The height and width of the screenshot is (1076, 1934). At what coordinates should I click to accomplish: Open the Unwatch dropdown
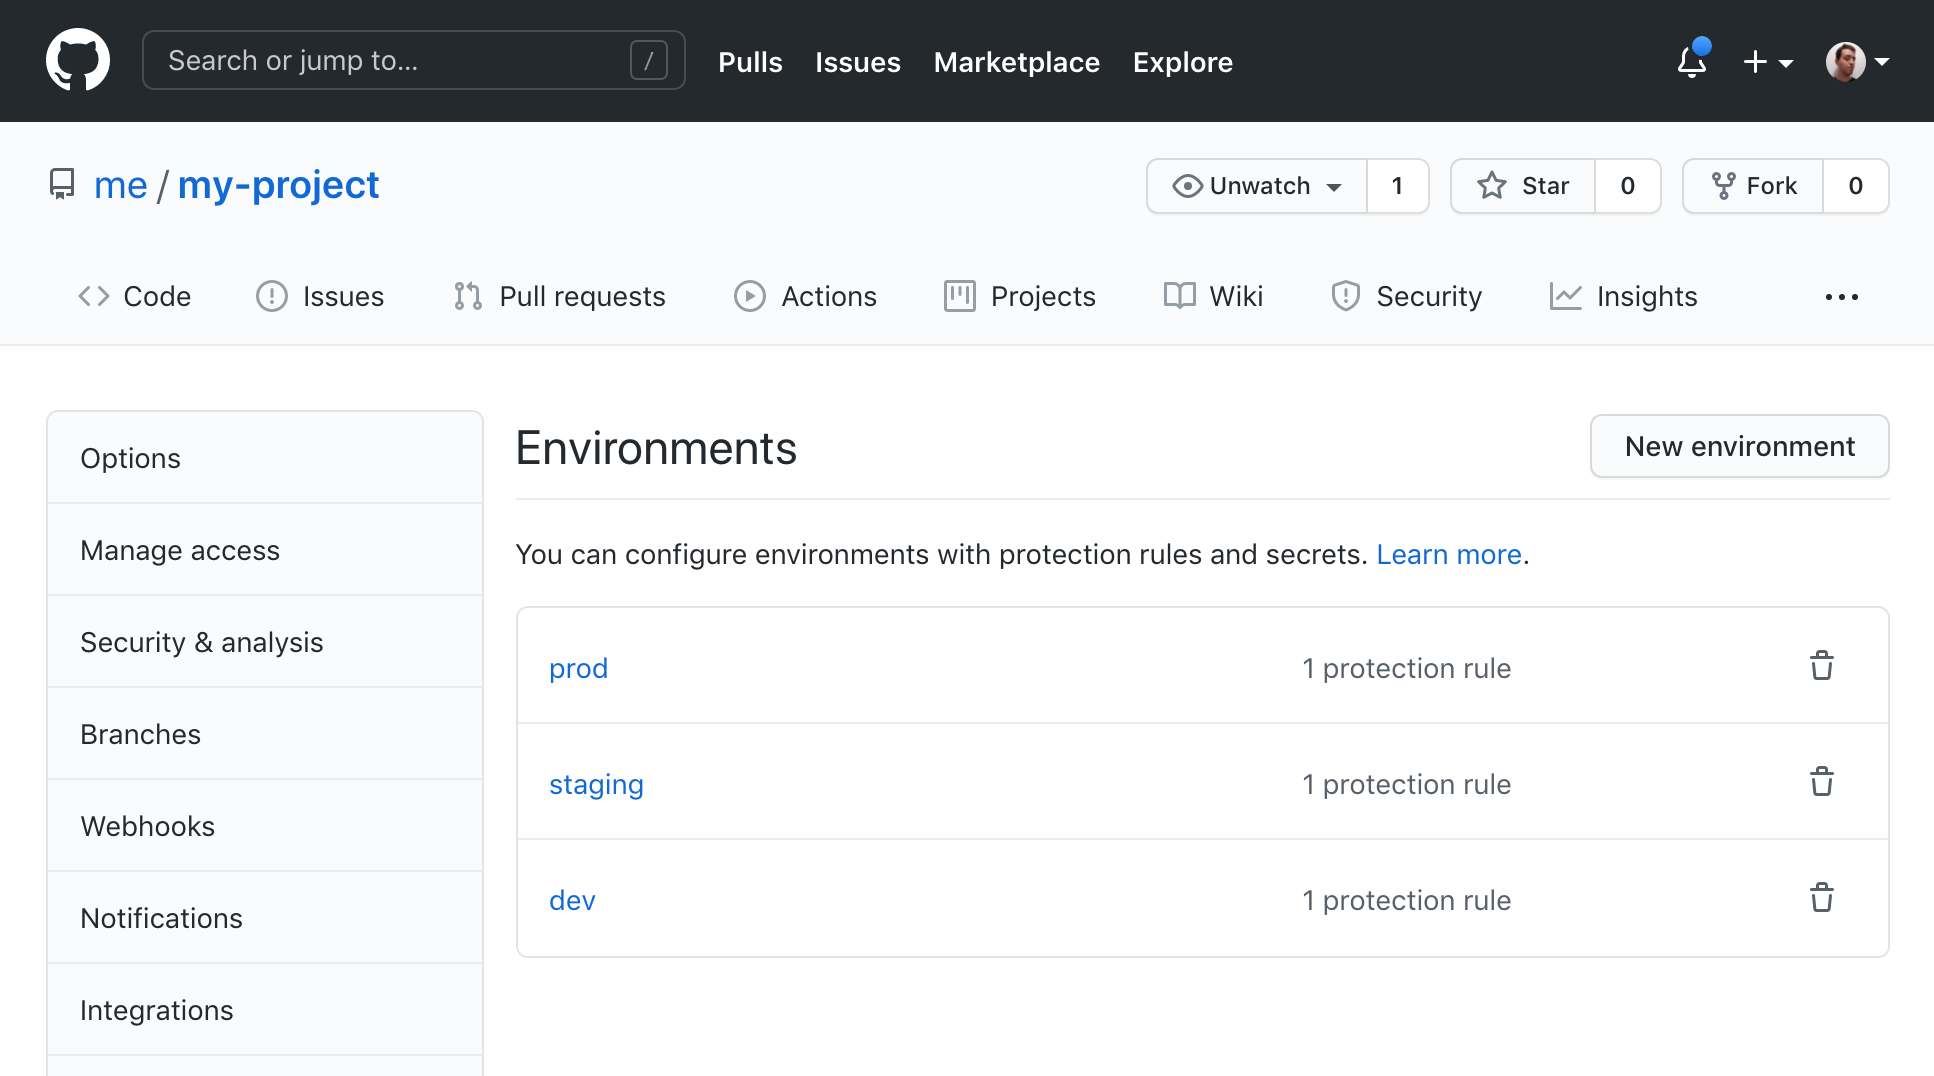[x=1255, y=186]
